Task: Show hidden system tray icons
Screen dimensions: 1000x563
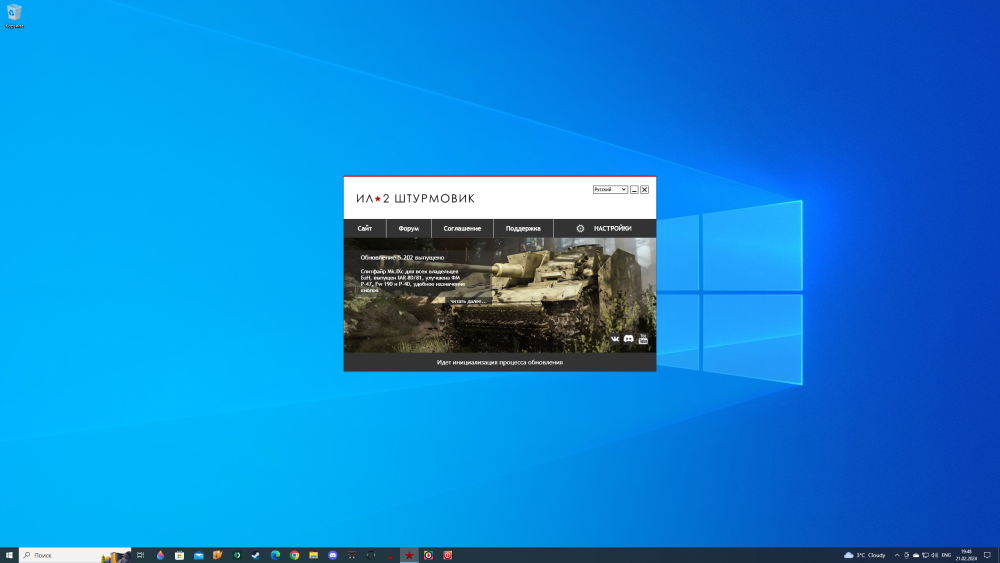Action: 897,555
